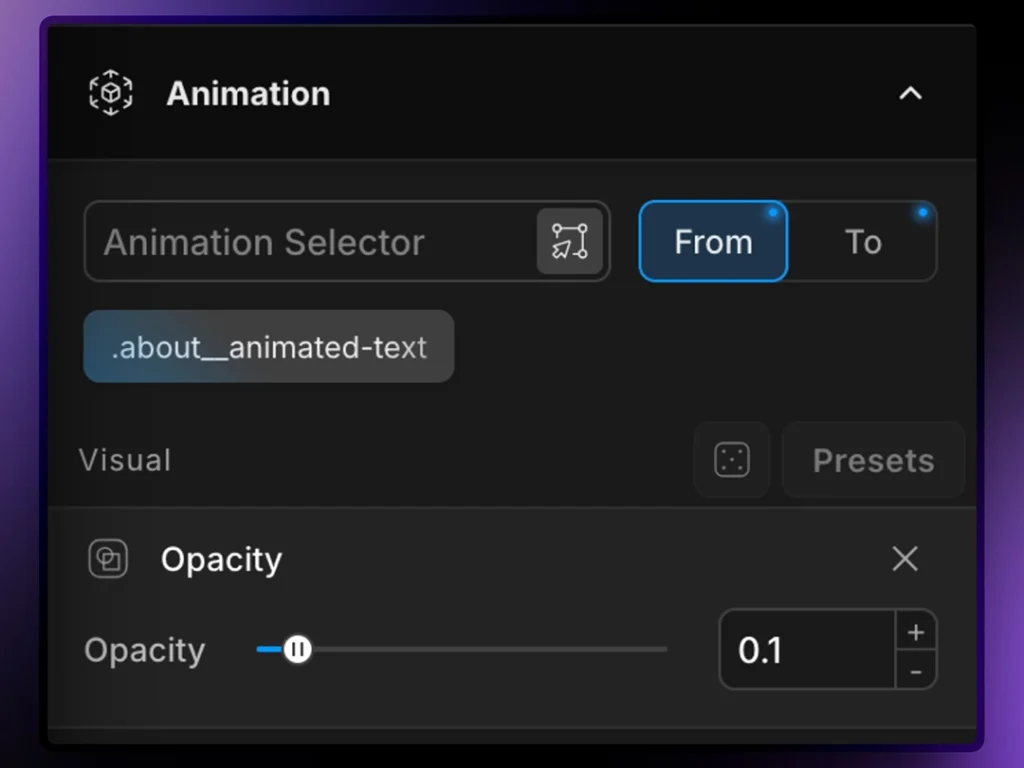Click the .about__animated-text selector chip
The height and width of the screenshot is (768, 1024).
pos(268,347)
